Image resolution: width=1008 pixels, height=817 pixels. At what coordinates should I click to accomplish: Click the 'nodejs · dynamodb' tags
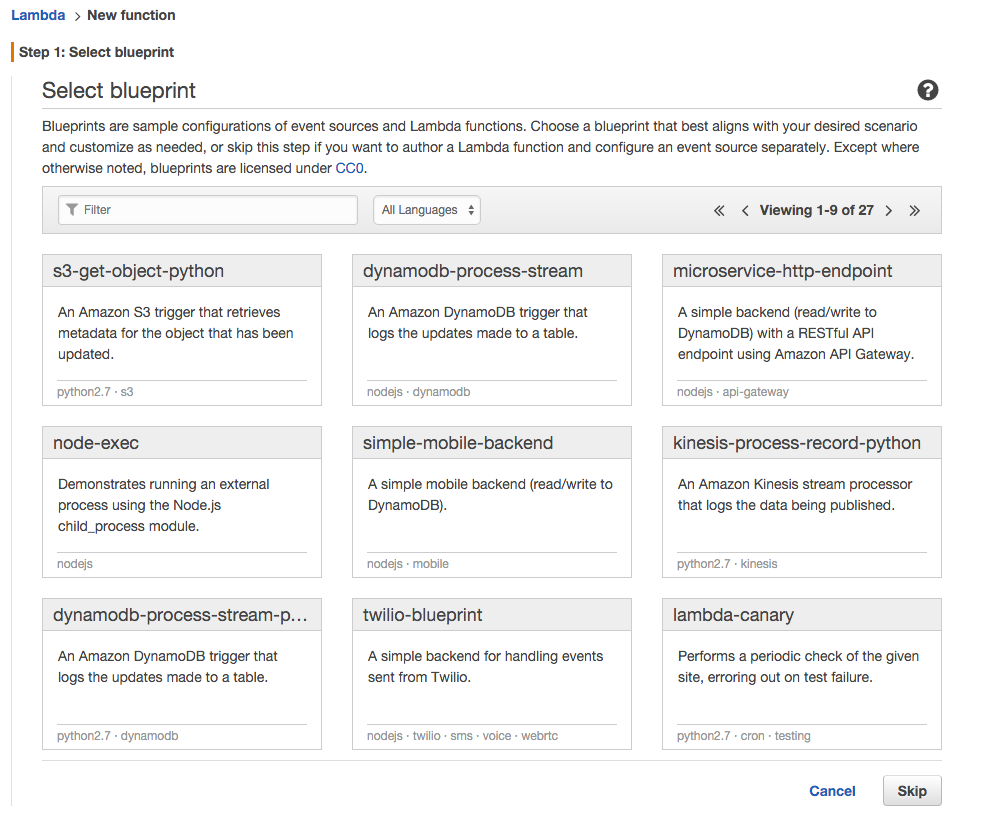click(418, 391)
